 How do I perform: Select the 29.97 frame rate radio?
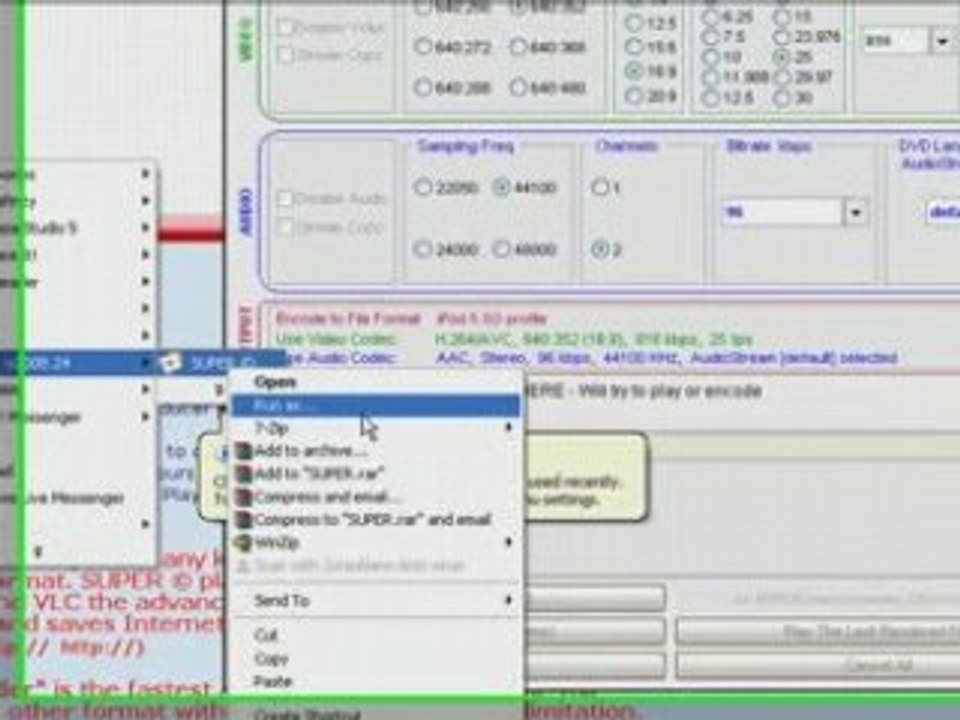click(781, 78)
